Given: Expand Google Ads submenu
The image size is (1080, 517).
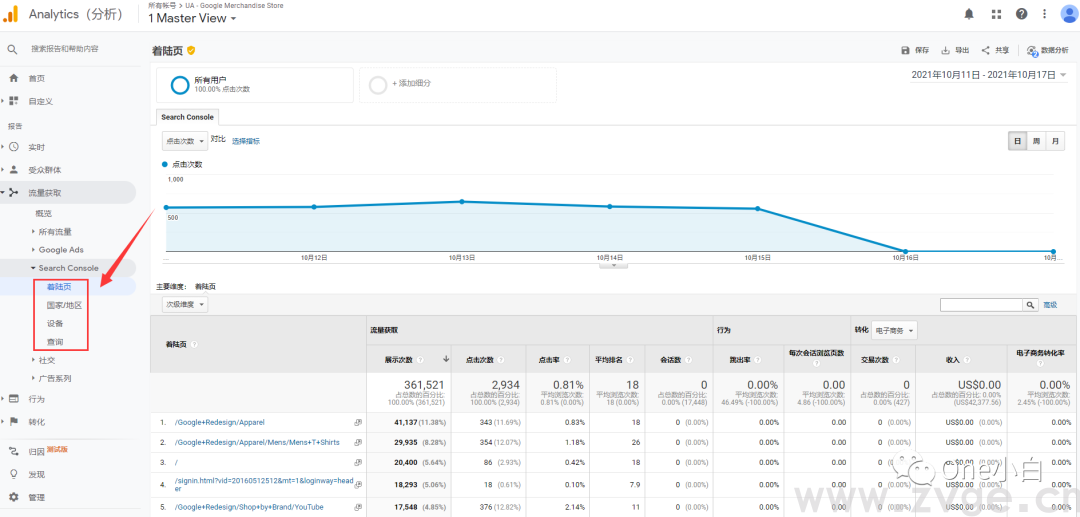Looking at the screenshot, I should (x=61, y=250).
